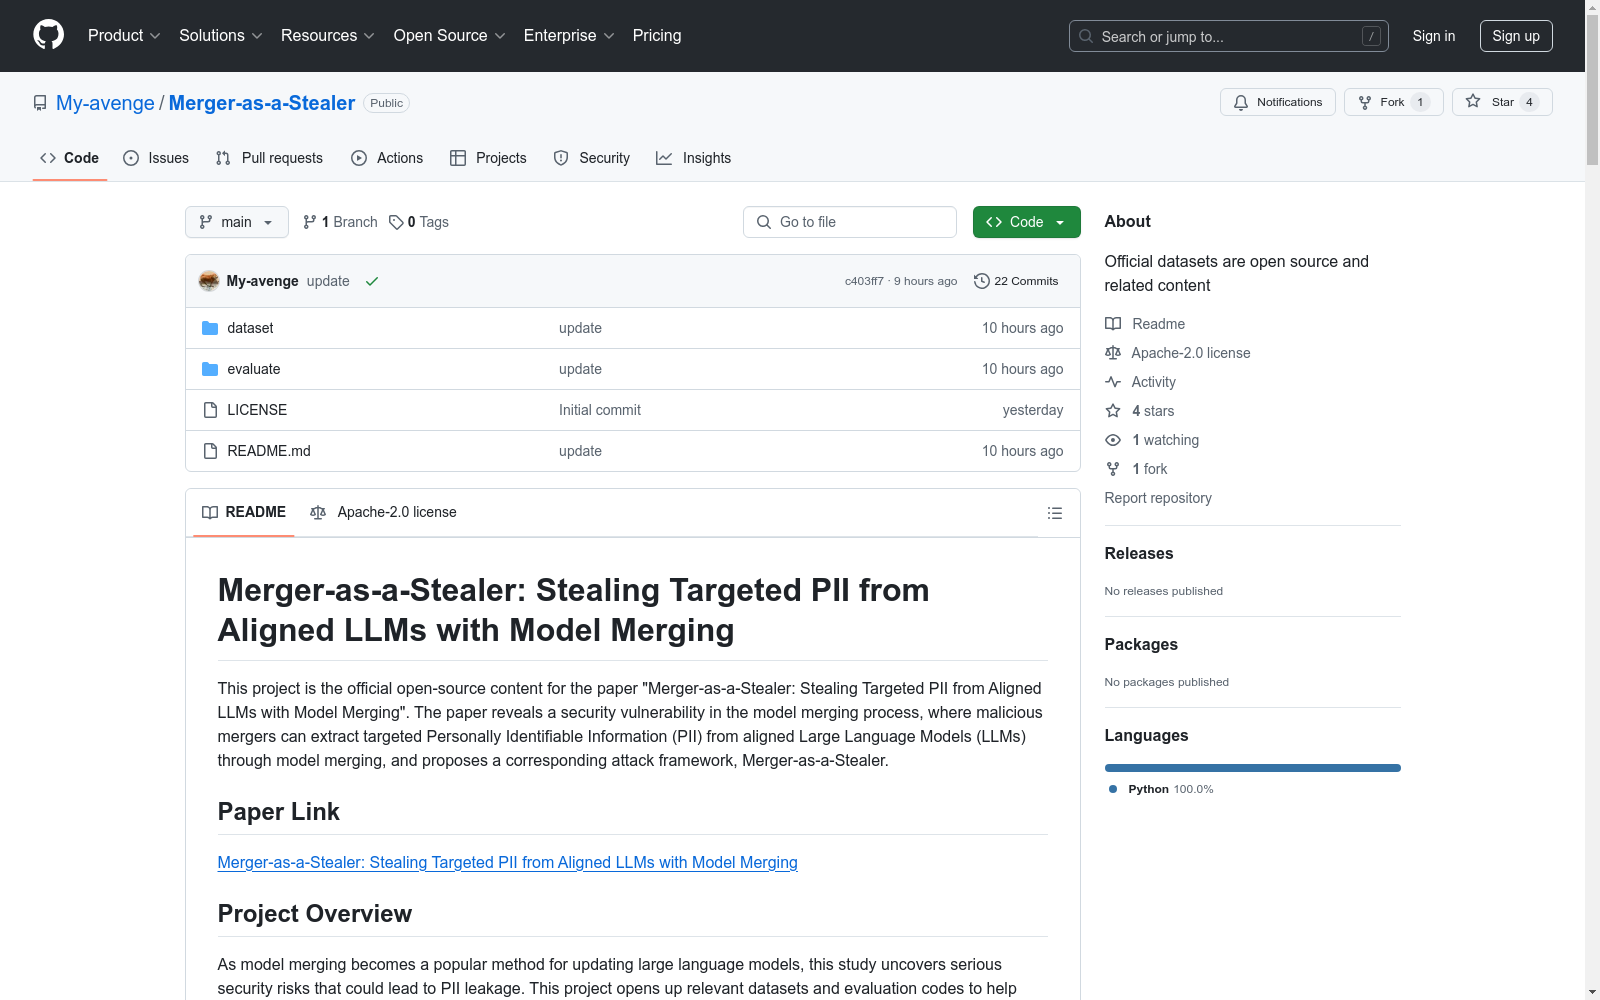The image size is (1600, 1000).
Task: Open the LICENSE file
Action: [257, 410]
